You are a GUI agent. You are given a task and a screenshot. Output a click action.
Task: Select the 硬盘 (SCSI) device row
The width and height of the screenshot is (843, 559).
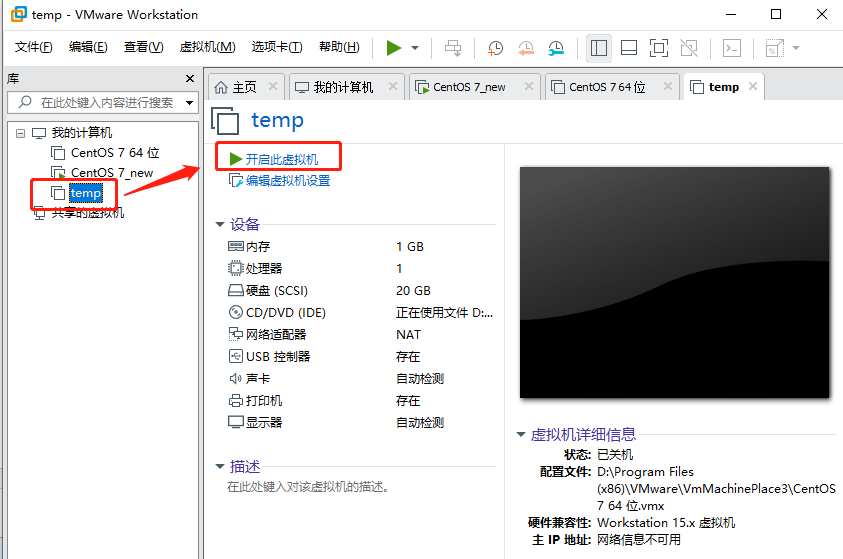pyautogui.click(x=360, y=291)
